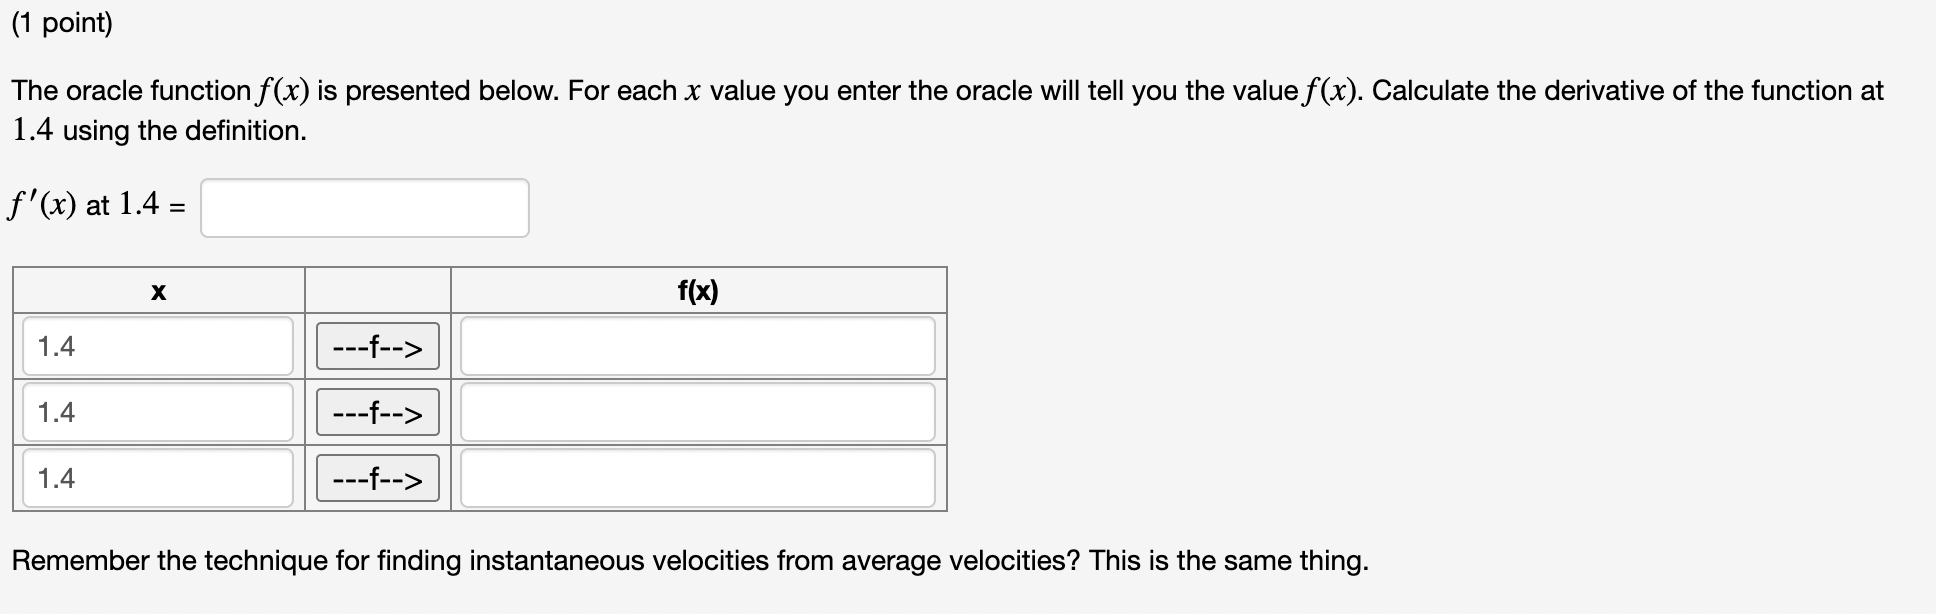1936x614 pixels.
Task: Select the first x input showing 1.4
Action: tap(156, 347)
